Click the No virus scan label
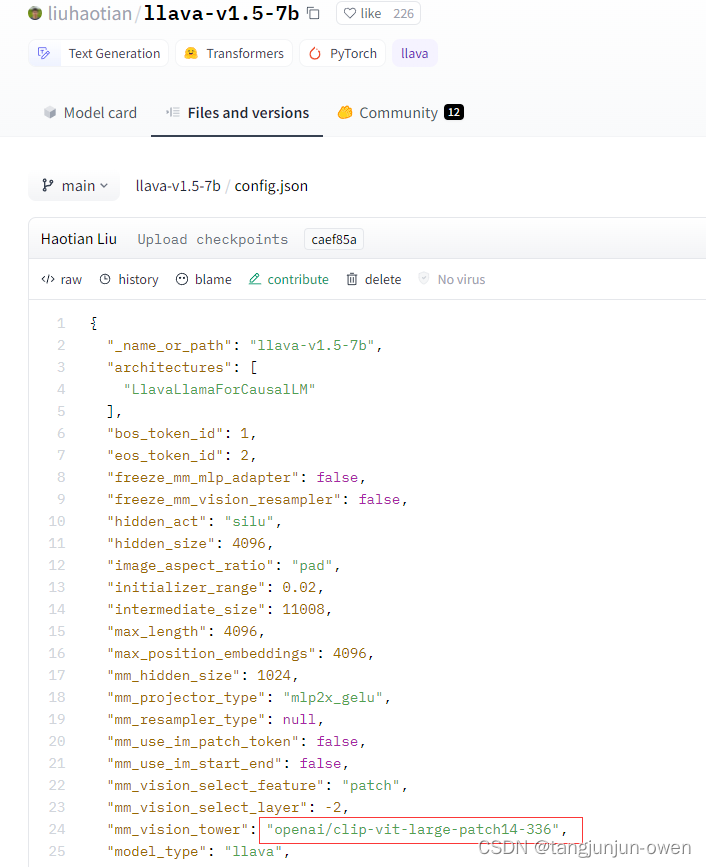Image resolution: width=706 pixels, height=867 pixels. pos(461,280)
